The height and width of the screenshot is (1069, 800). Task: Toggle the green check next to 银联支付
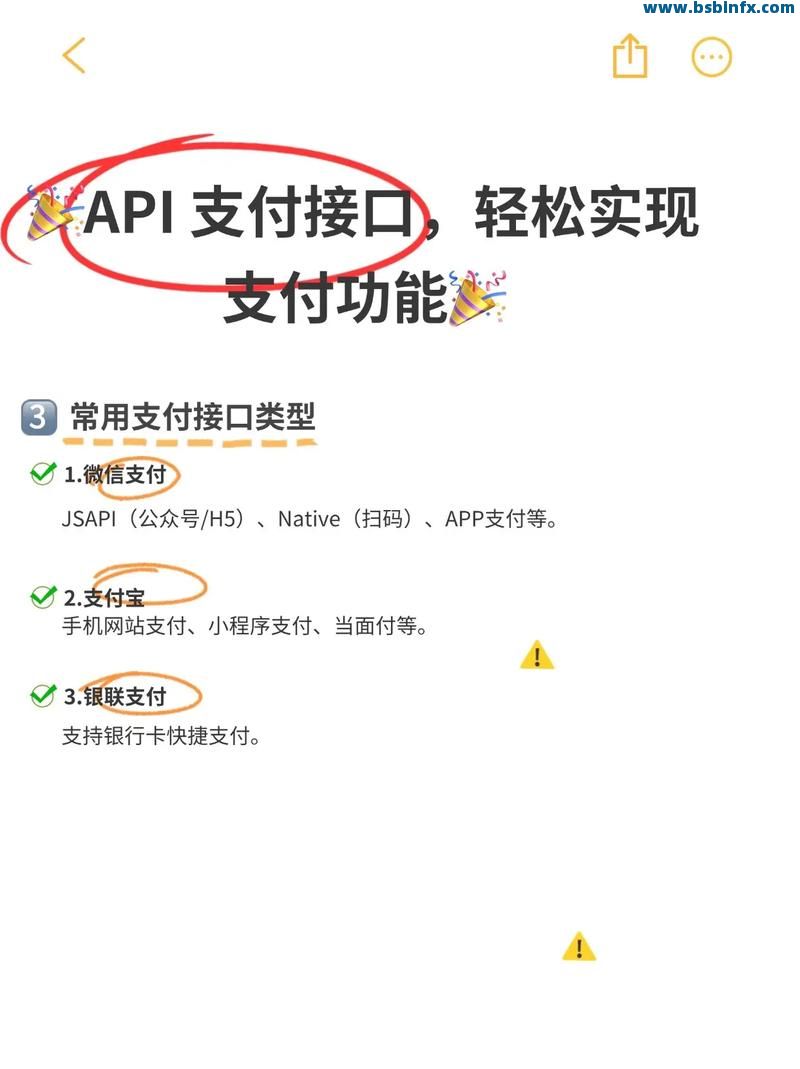(43, 695)
